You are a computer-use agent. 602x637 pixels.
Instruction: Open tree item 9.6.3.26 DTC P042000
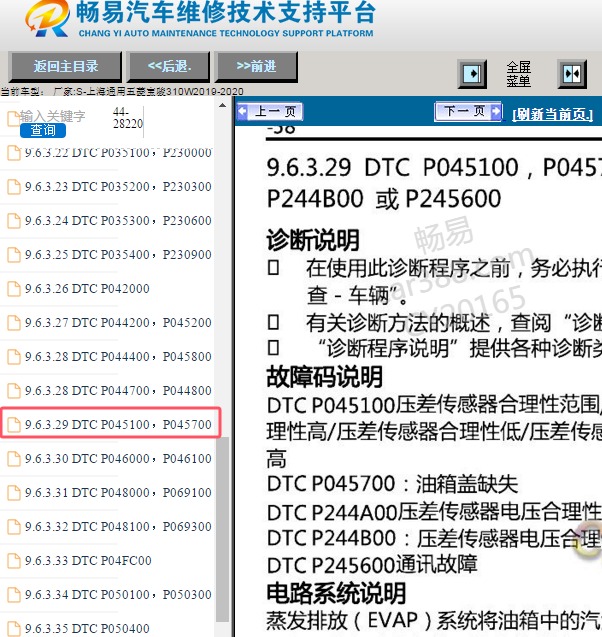pyautogui.click(x=87, y=288)
